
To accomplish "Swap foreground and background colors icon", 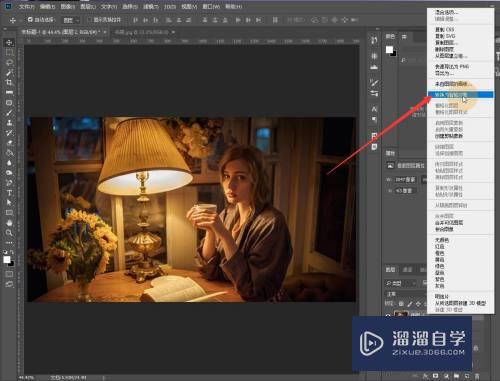I will pyautogui.click(x=12, y=252).
